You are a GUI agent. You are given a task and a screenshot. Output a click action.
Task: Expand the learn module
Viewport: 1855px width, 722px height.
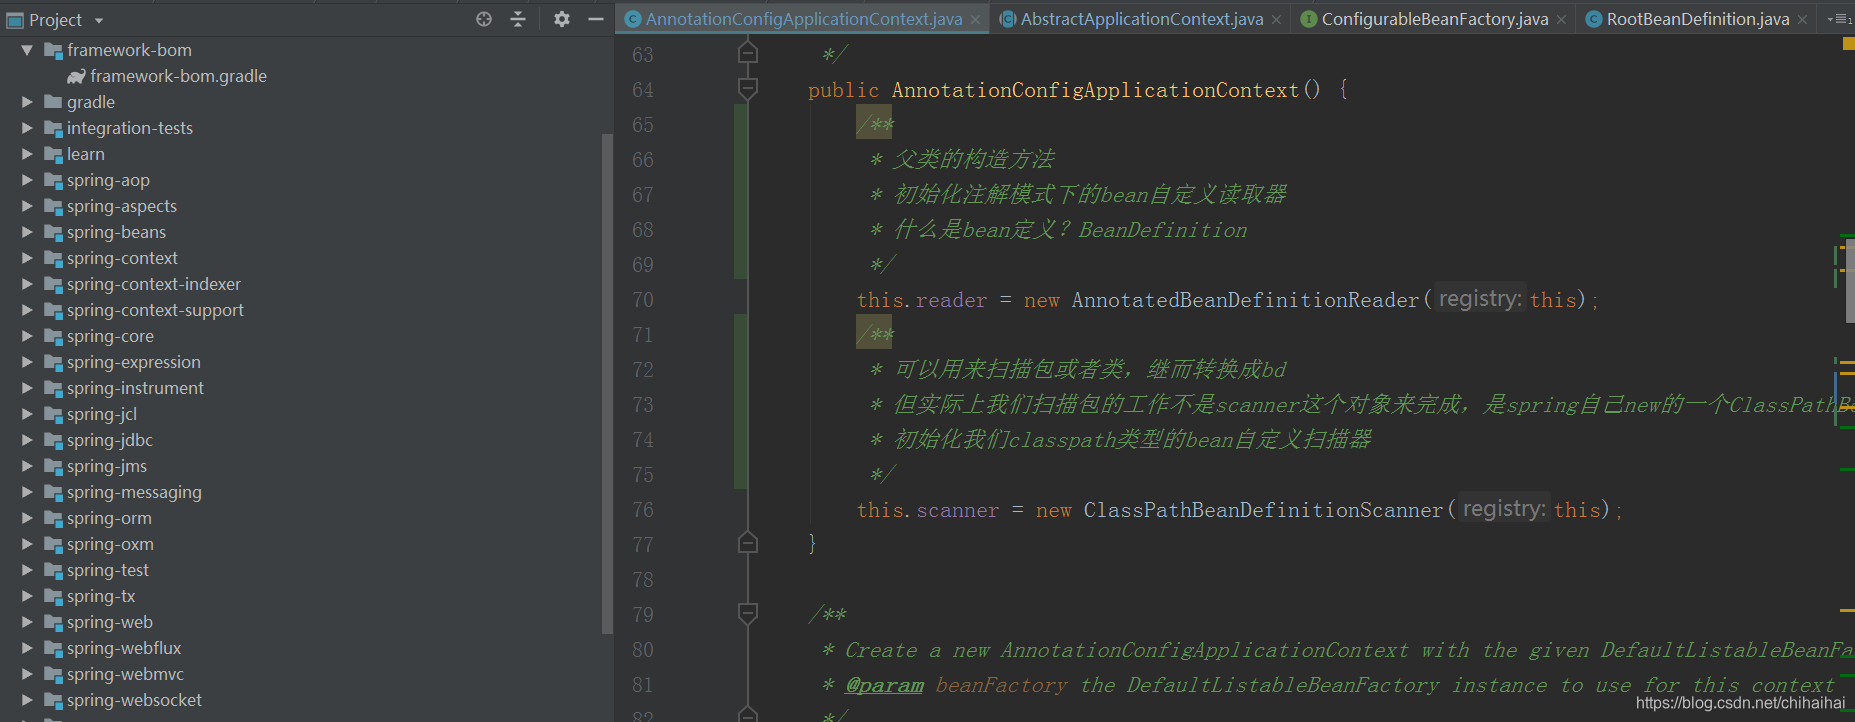[27, 154]
